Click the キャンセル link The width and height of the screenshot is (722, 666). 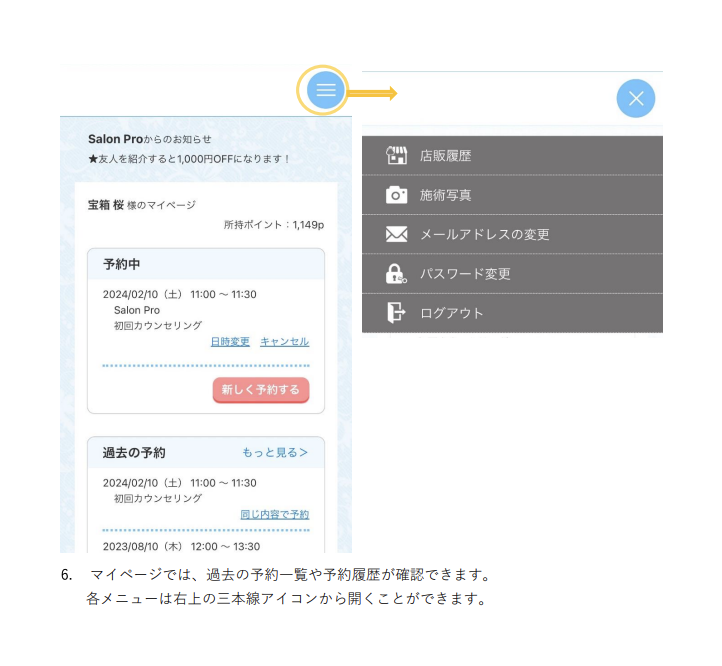point(285,342)
